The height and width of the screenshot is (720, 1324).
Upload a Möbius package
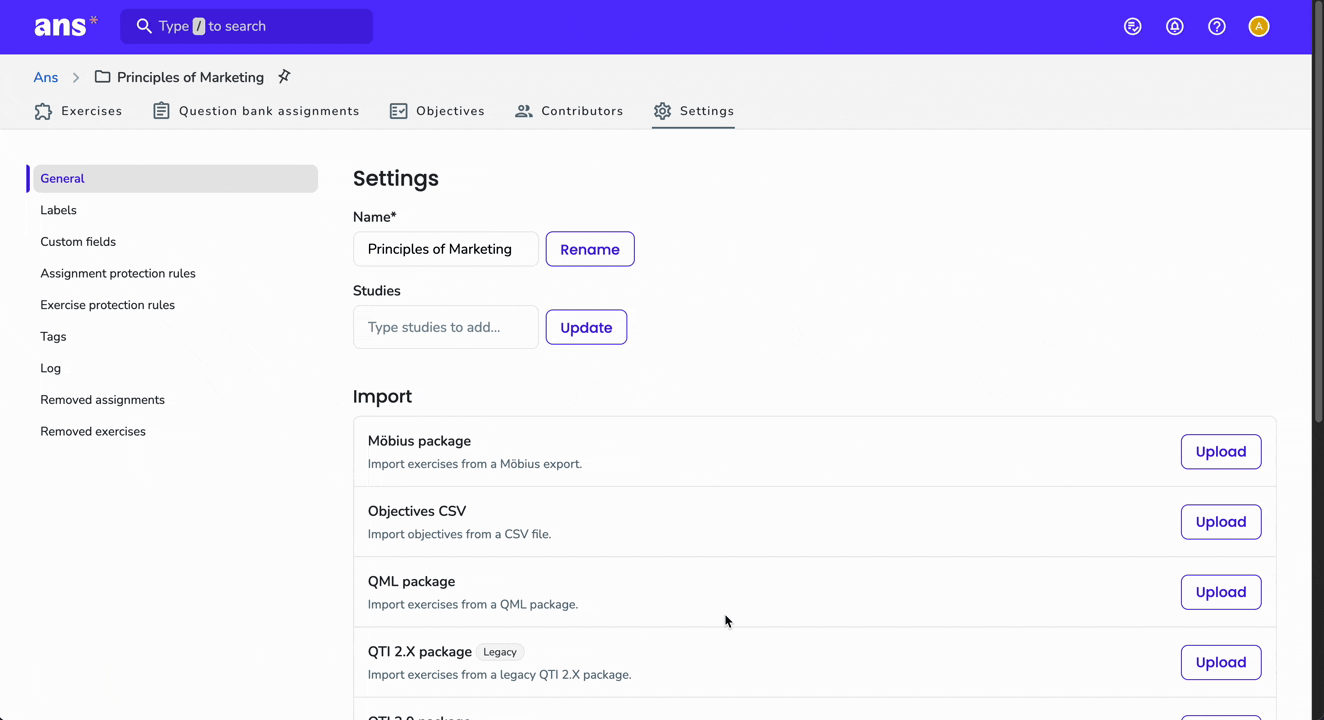(1221, 452)
